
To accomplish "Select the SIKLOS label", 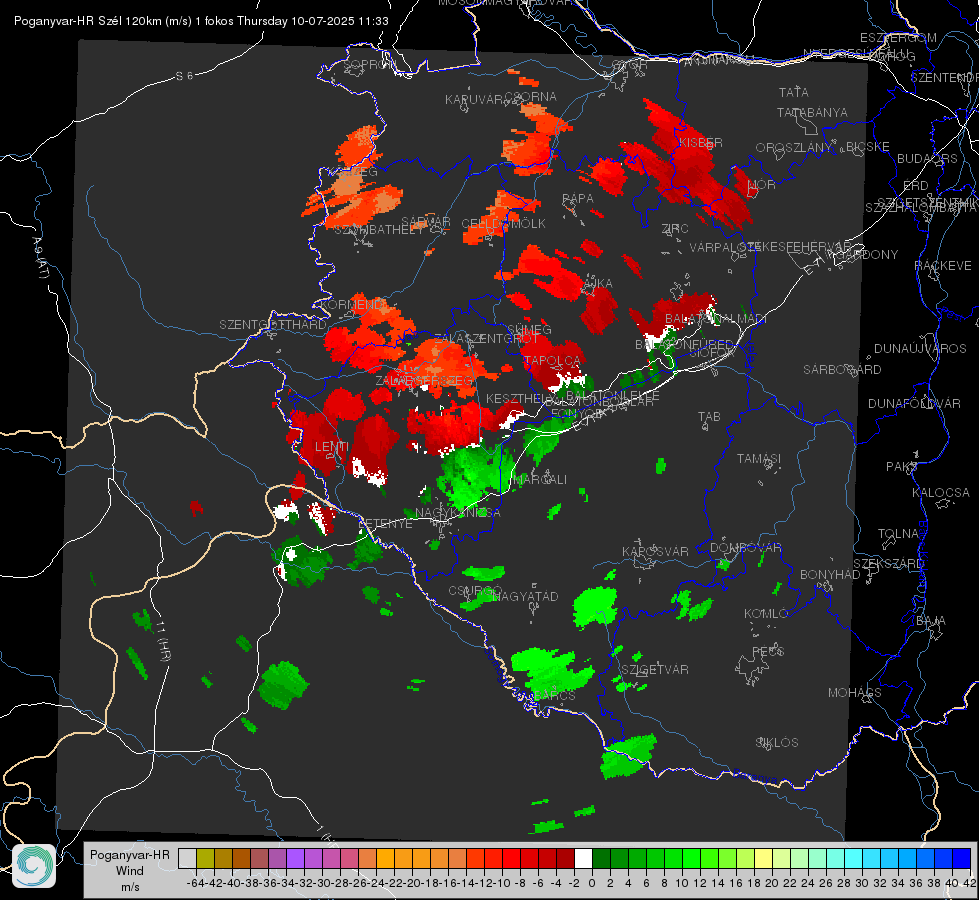I will [777, 743].
